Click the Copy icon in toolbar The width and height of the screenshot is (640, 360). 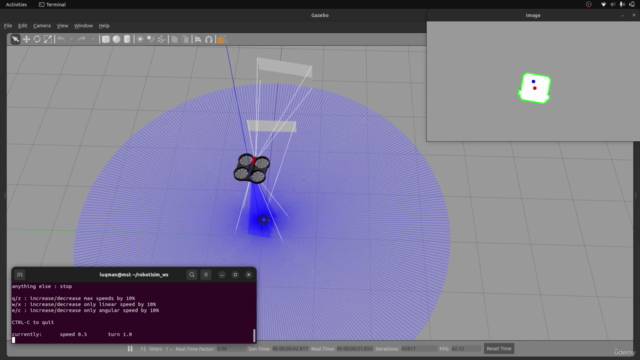174,39
